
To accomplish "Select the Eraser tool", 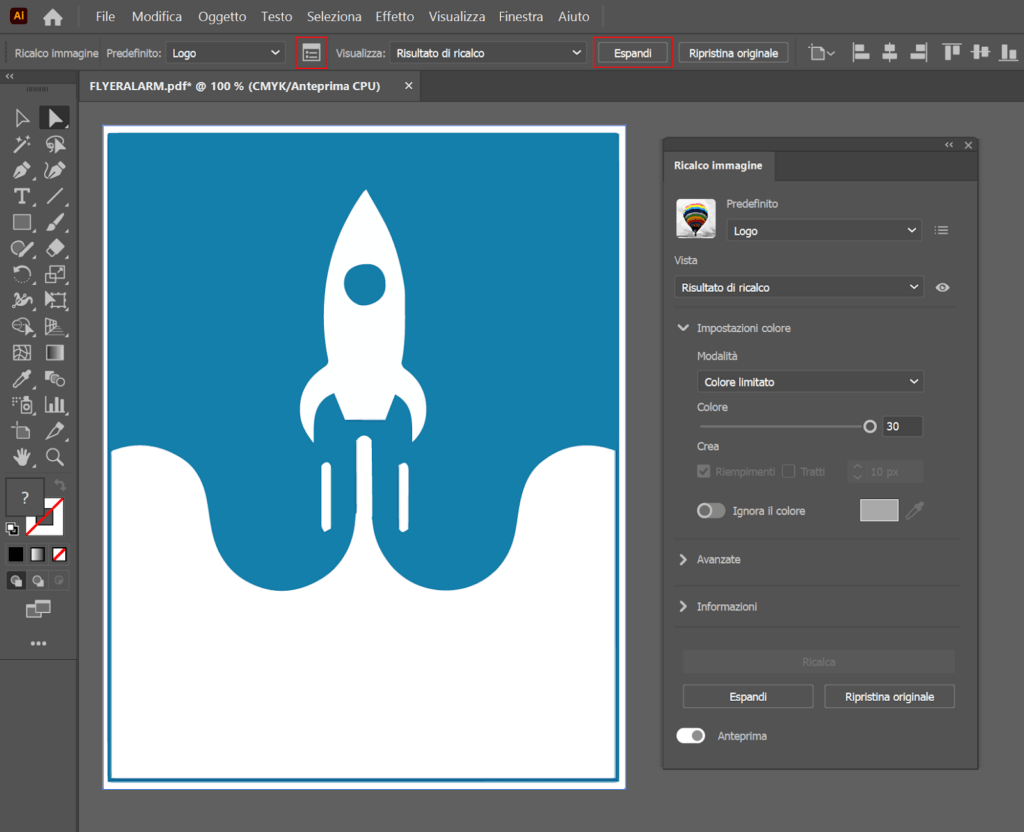I will 55,248.
